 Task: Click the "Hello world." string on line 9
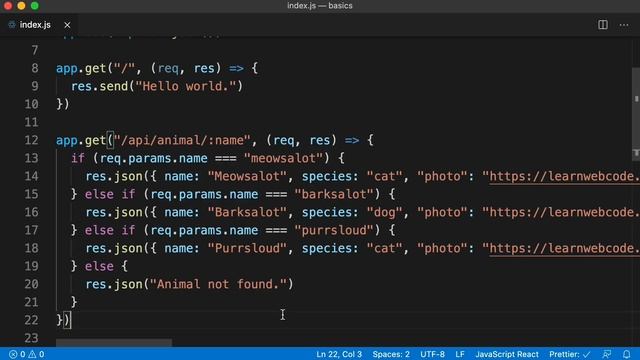point(186,87)
